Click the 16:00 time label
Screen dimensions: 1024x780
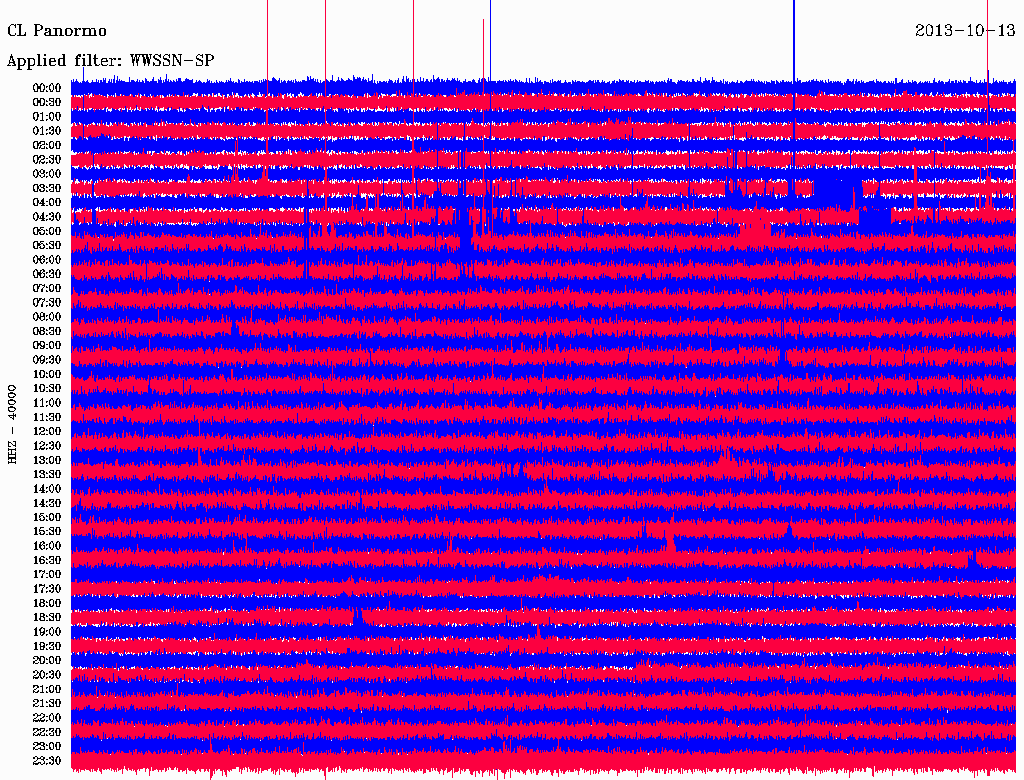pyautogui.click(x=46, y=546)
